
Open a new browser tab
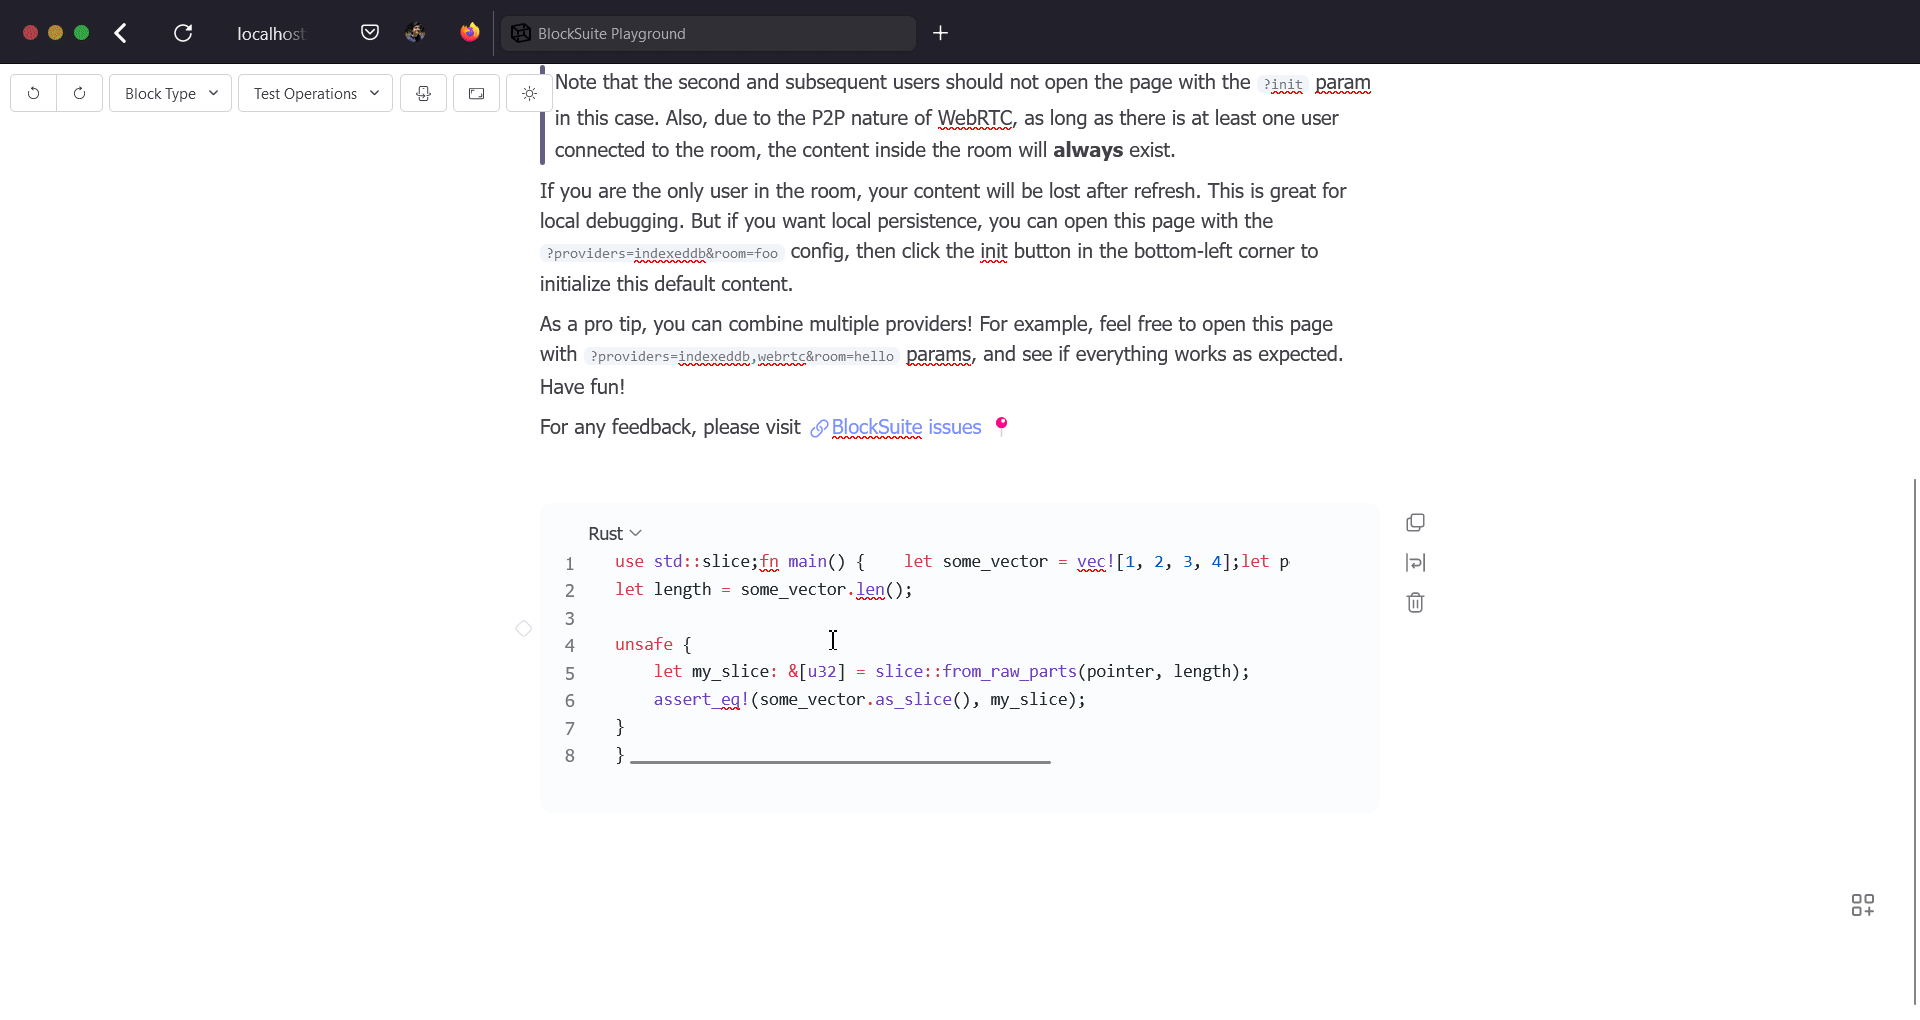pyautogui.click(x=940, y=32)
